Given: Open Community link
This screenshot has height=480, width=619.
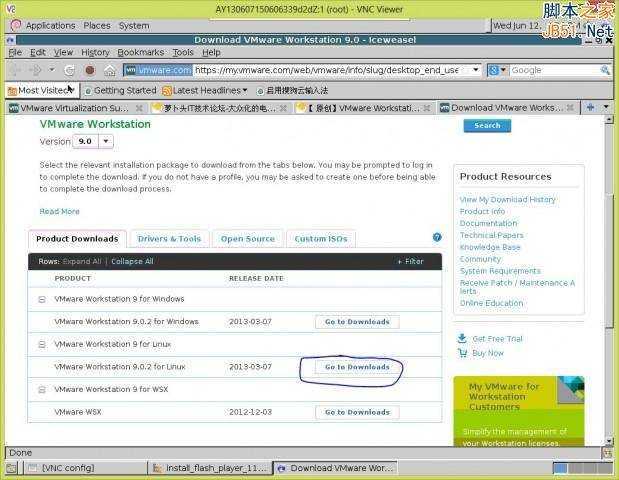Looking at the screenshot, I should click(480, 259).
